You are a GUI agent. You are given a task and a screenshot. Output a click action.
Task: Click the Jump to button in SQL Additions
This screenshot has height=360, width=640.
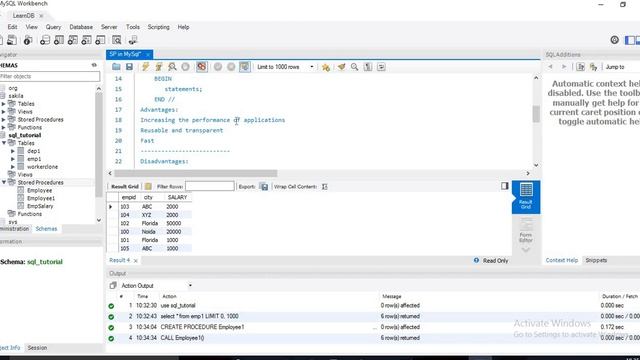point(615,67)
